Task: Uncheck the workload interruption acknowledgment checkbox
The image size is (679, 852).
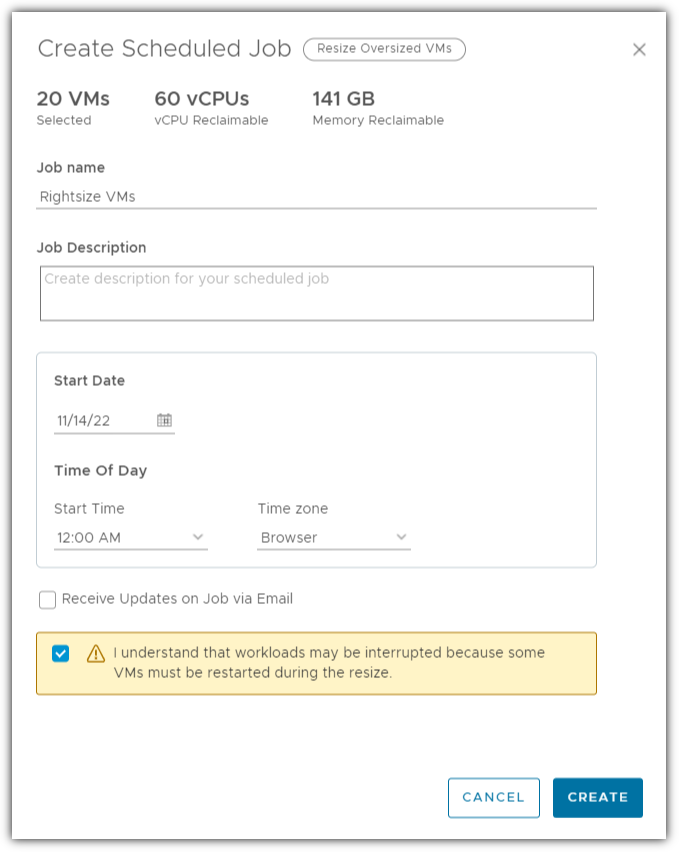Action: [x=61, y=654]
